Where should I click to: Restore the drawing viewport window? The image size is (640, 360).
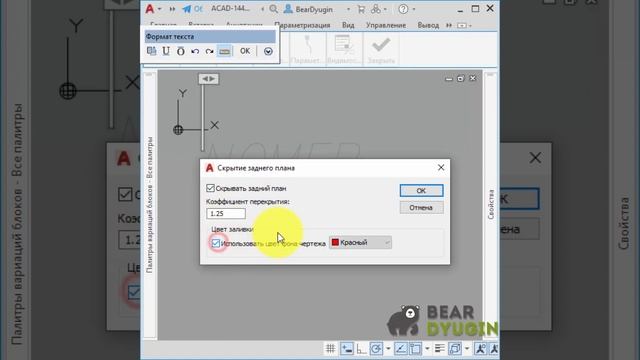click(x=461, y=78)
